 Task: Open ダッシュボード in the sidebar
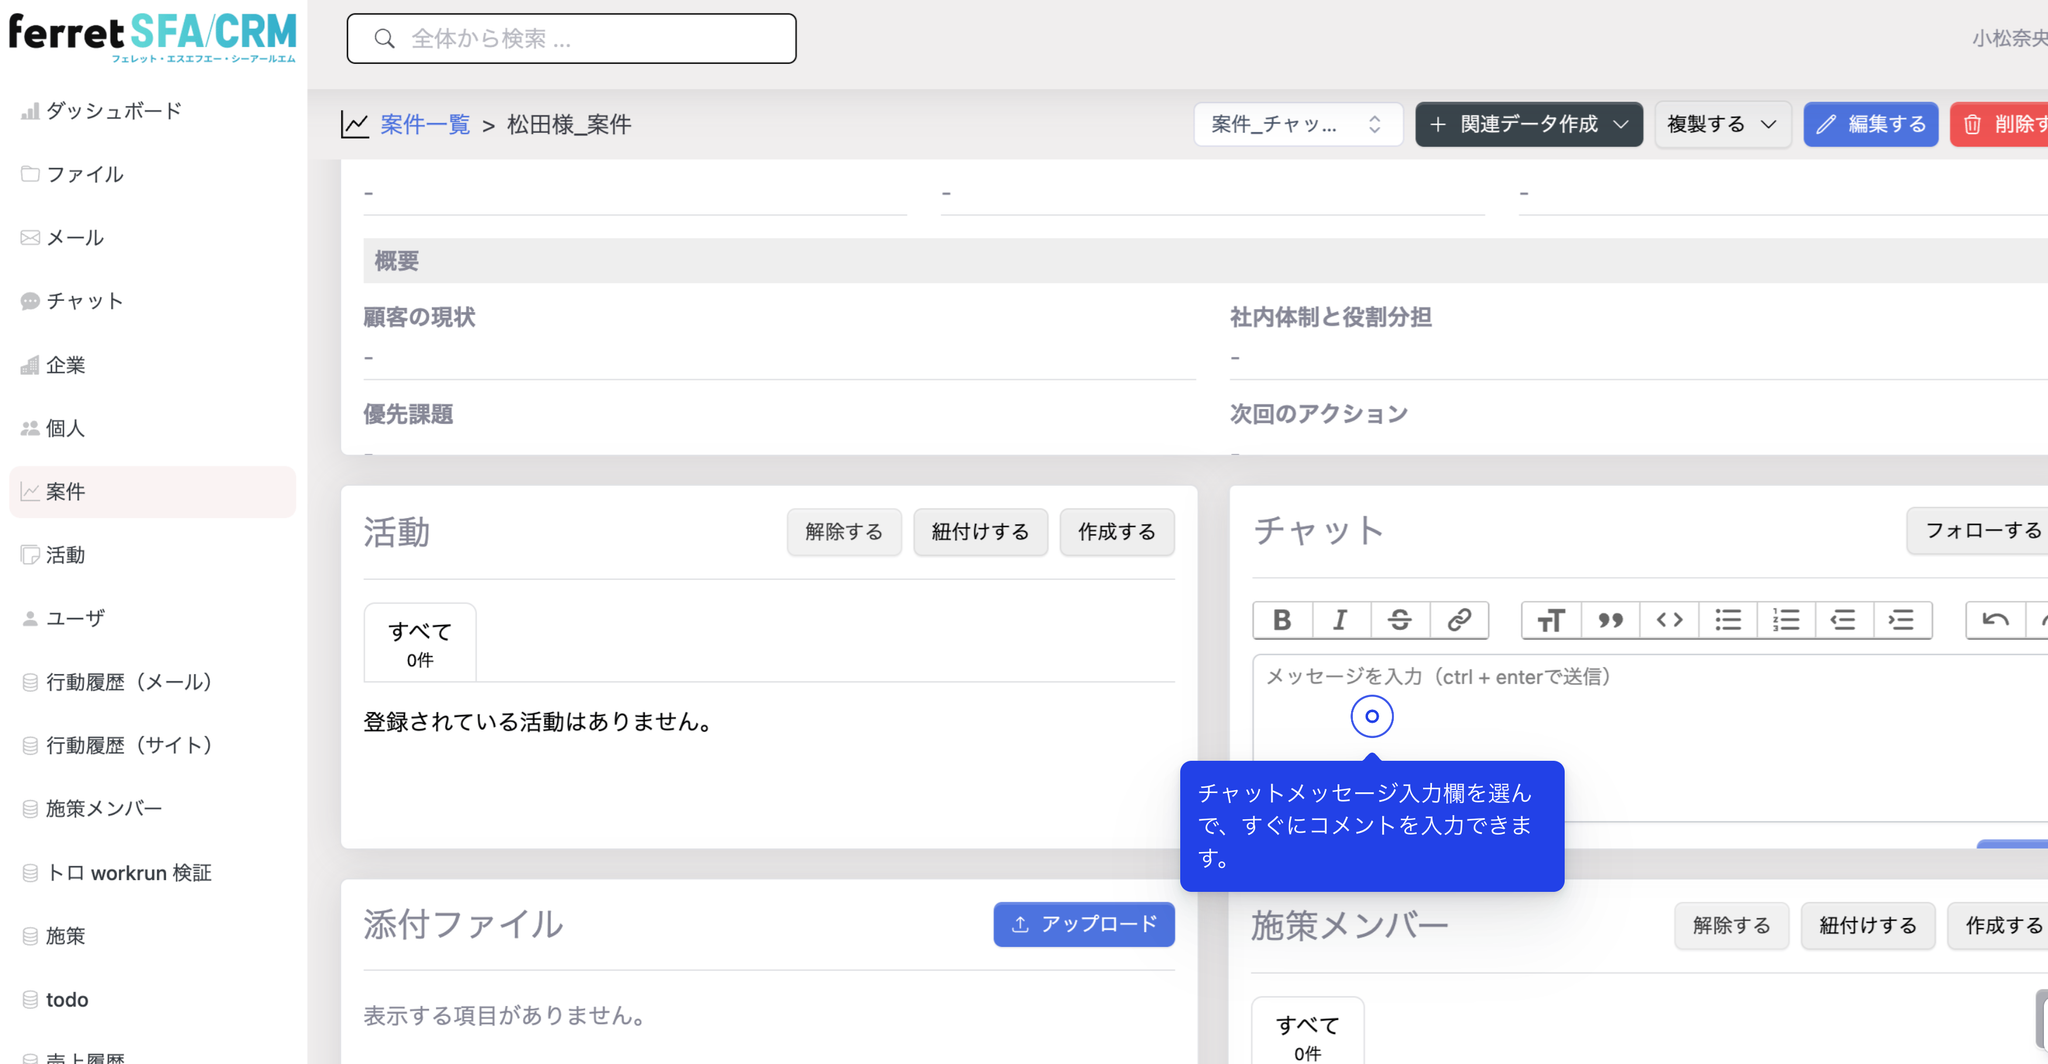(x=152, y=111)
